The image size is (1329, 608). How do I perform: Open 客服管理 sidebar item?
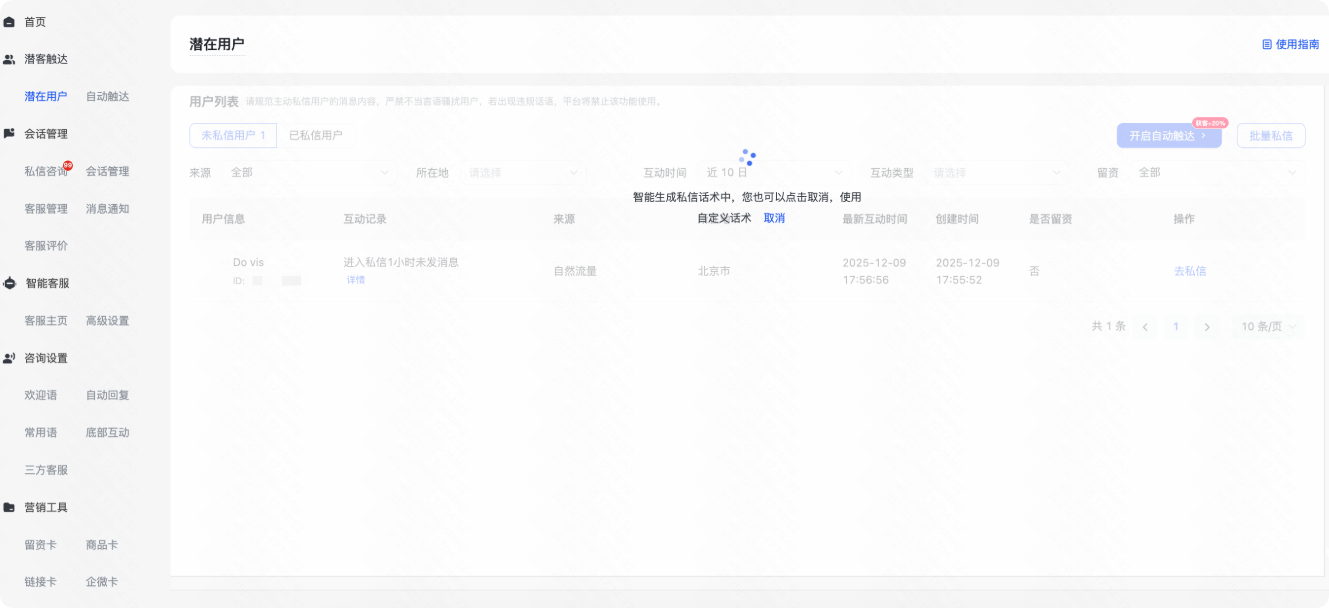[x=46, y=209]
